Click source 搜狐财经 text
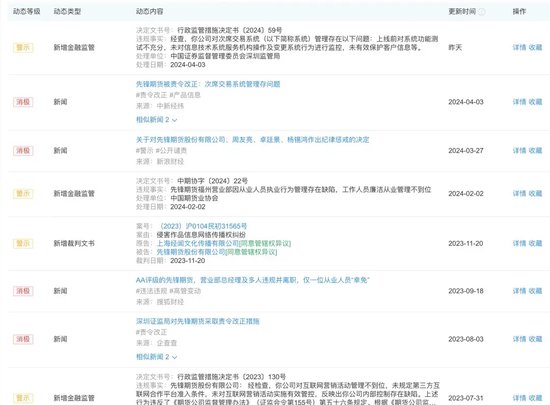Screen dimensions: 550x405 click(x=170, y=302)
